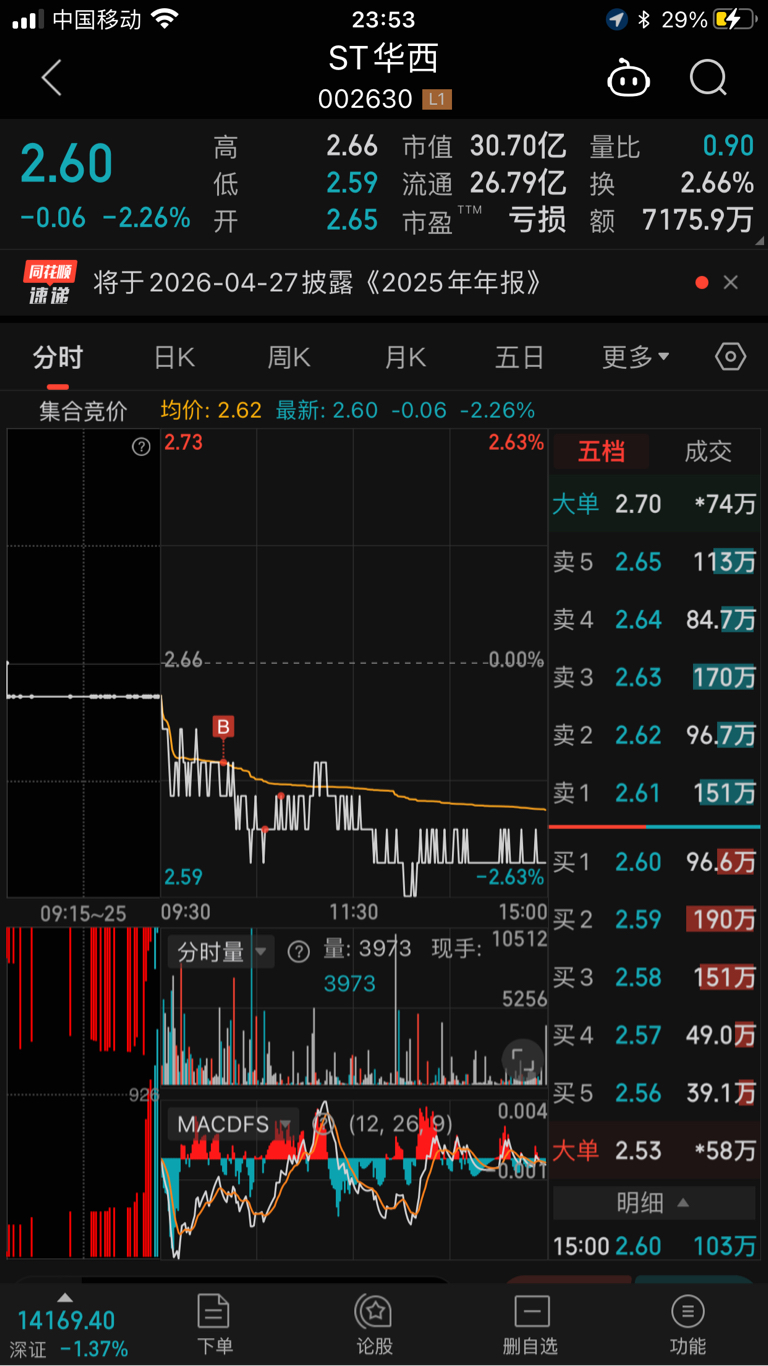Tap the 市盈 亏损 value
768x1366 pixels.
[x=538, y=220]
